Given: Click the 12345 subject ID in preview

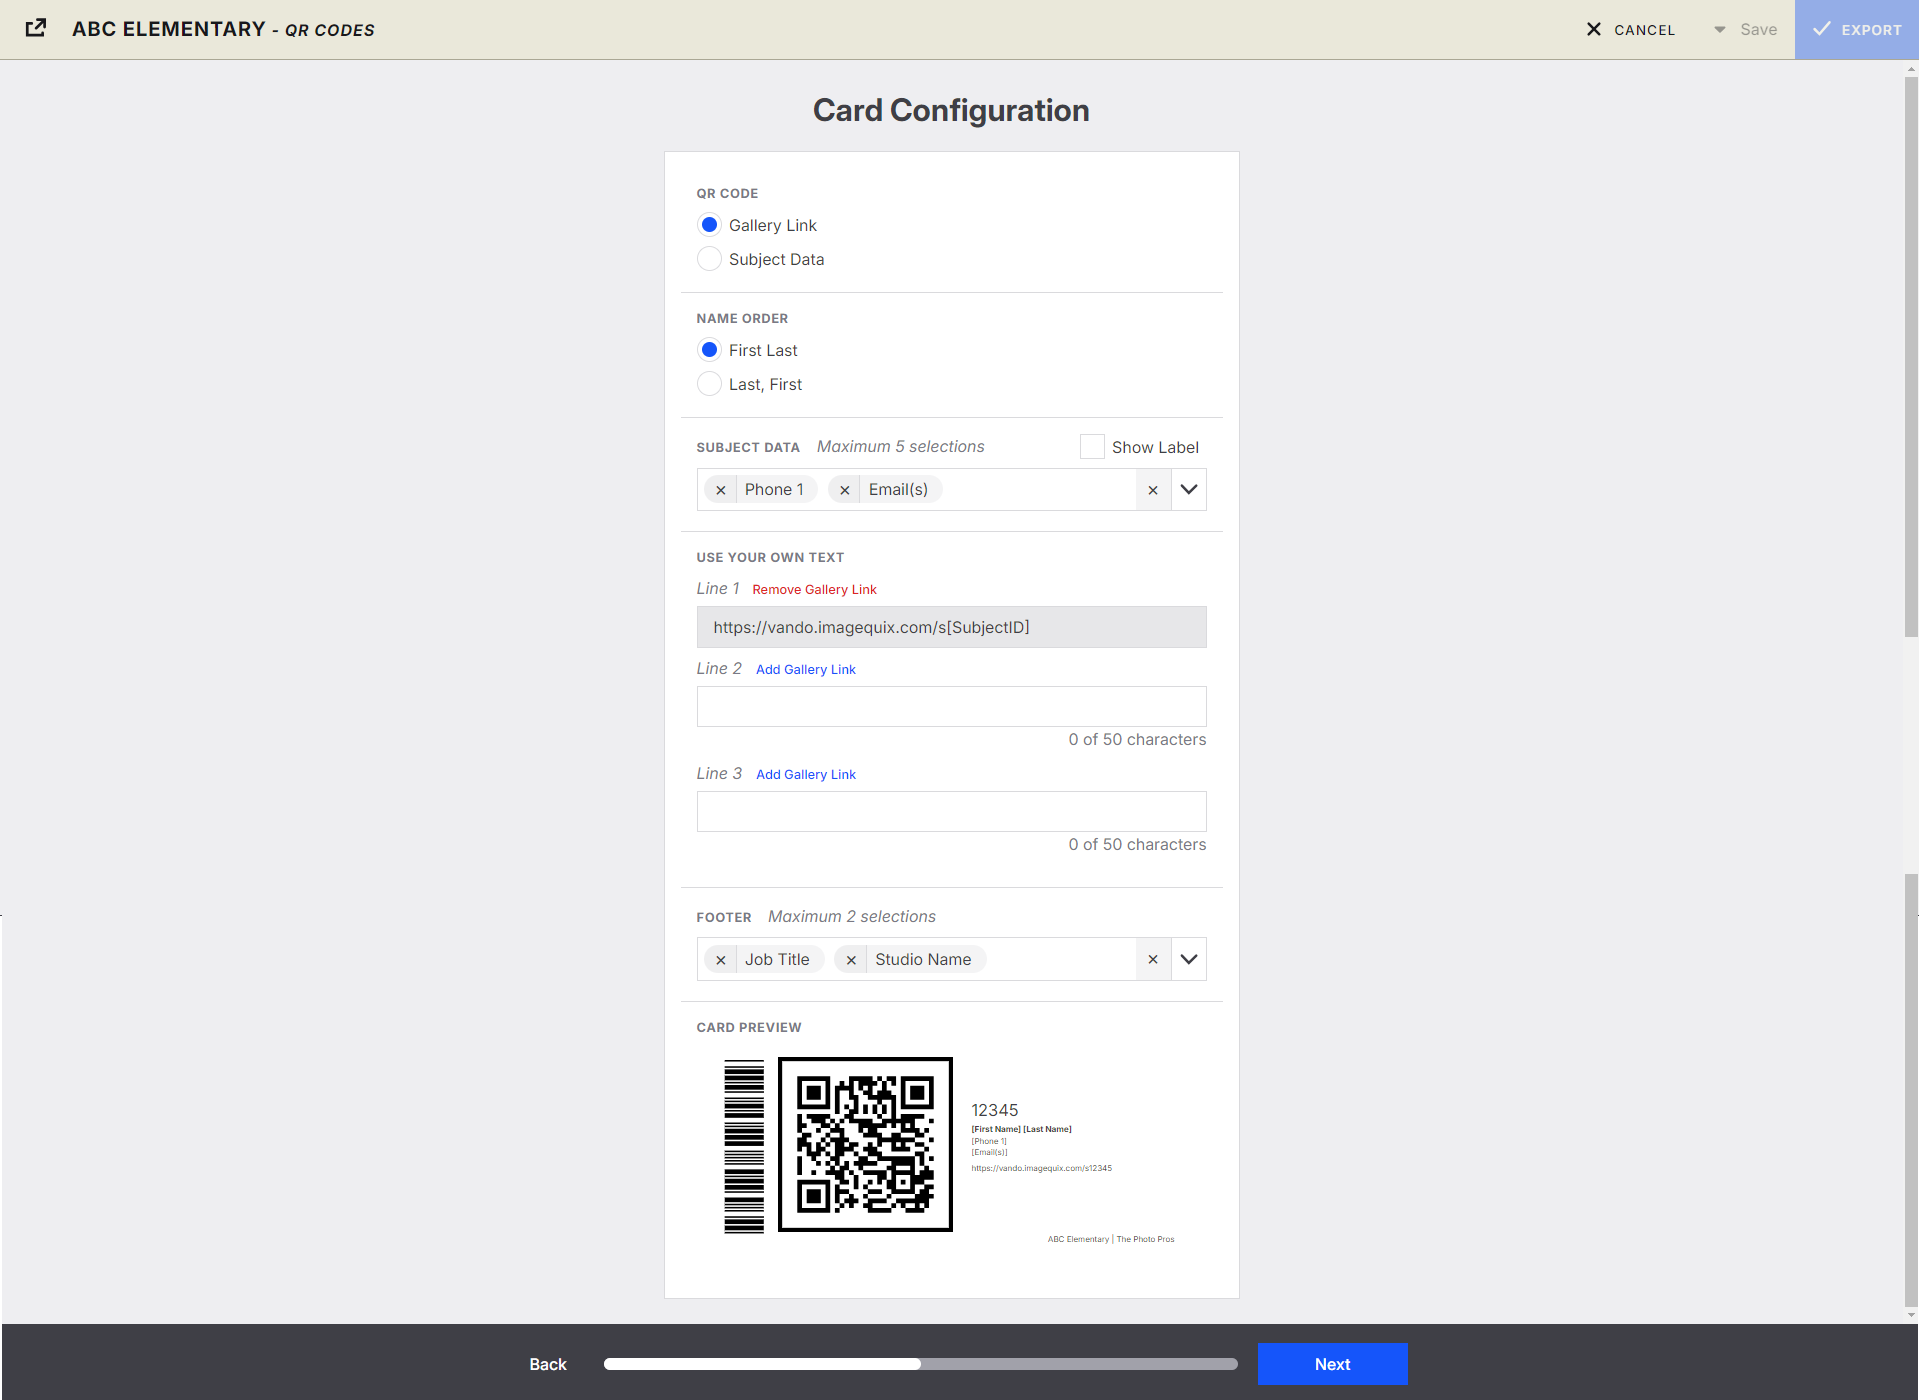Looking at the screenshot, I should (x=994, y=1111).
